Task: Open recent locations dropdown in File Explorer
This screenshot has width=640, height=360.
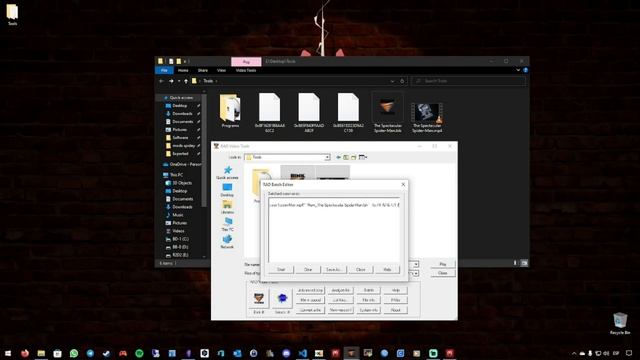Action: (179, 81)
